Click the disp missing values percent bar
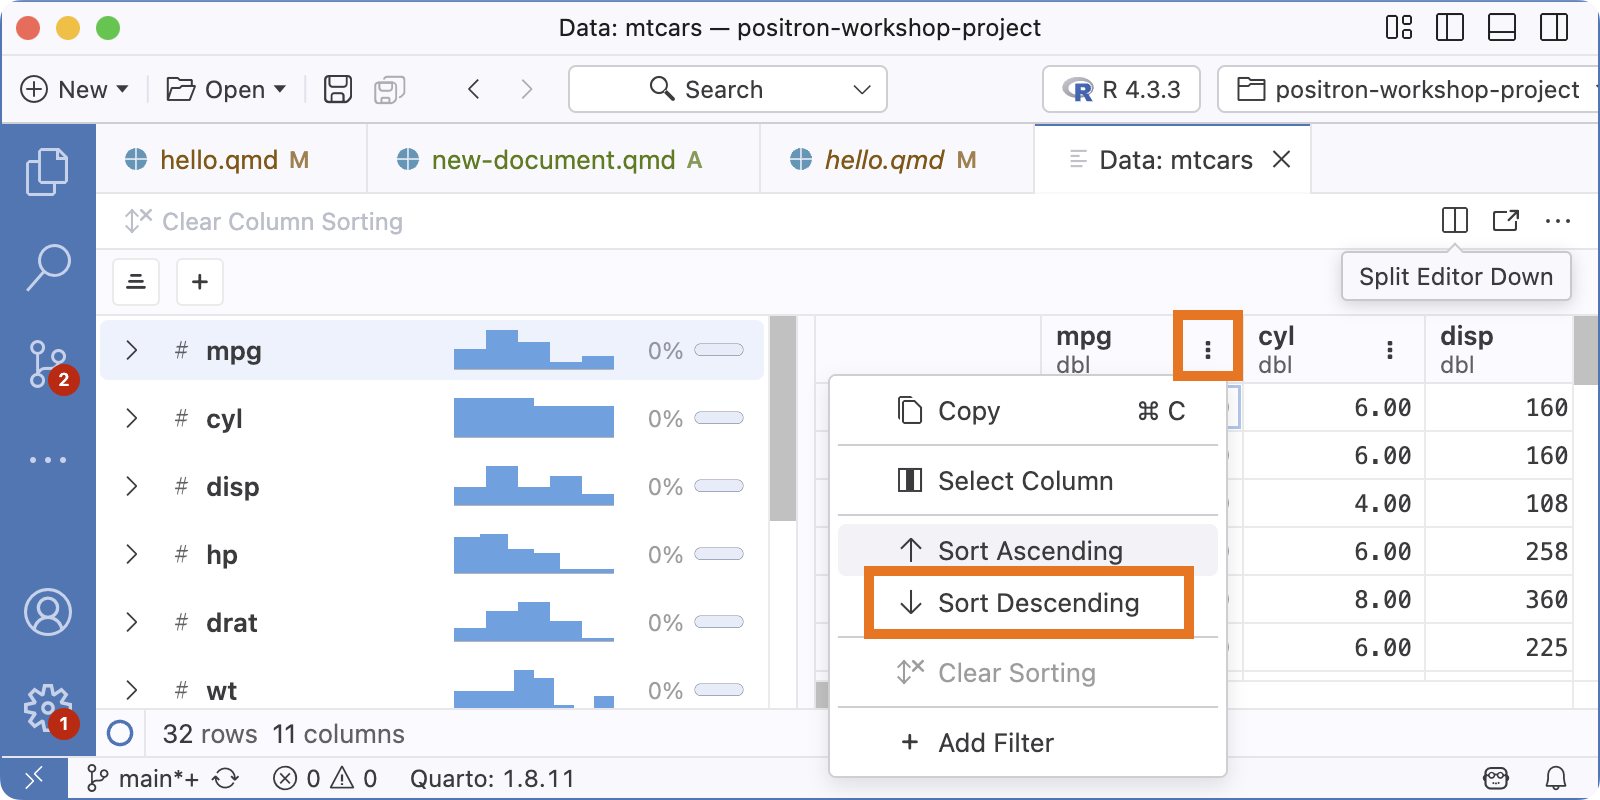This screenshot has height=800, width=1600. (x=719, y=486)
